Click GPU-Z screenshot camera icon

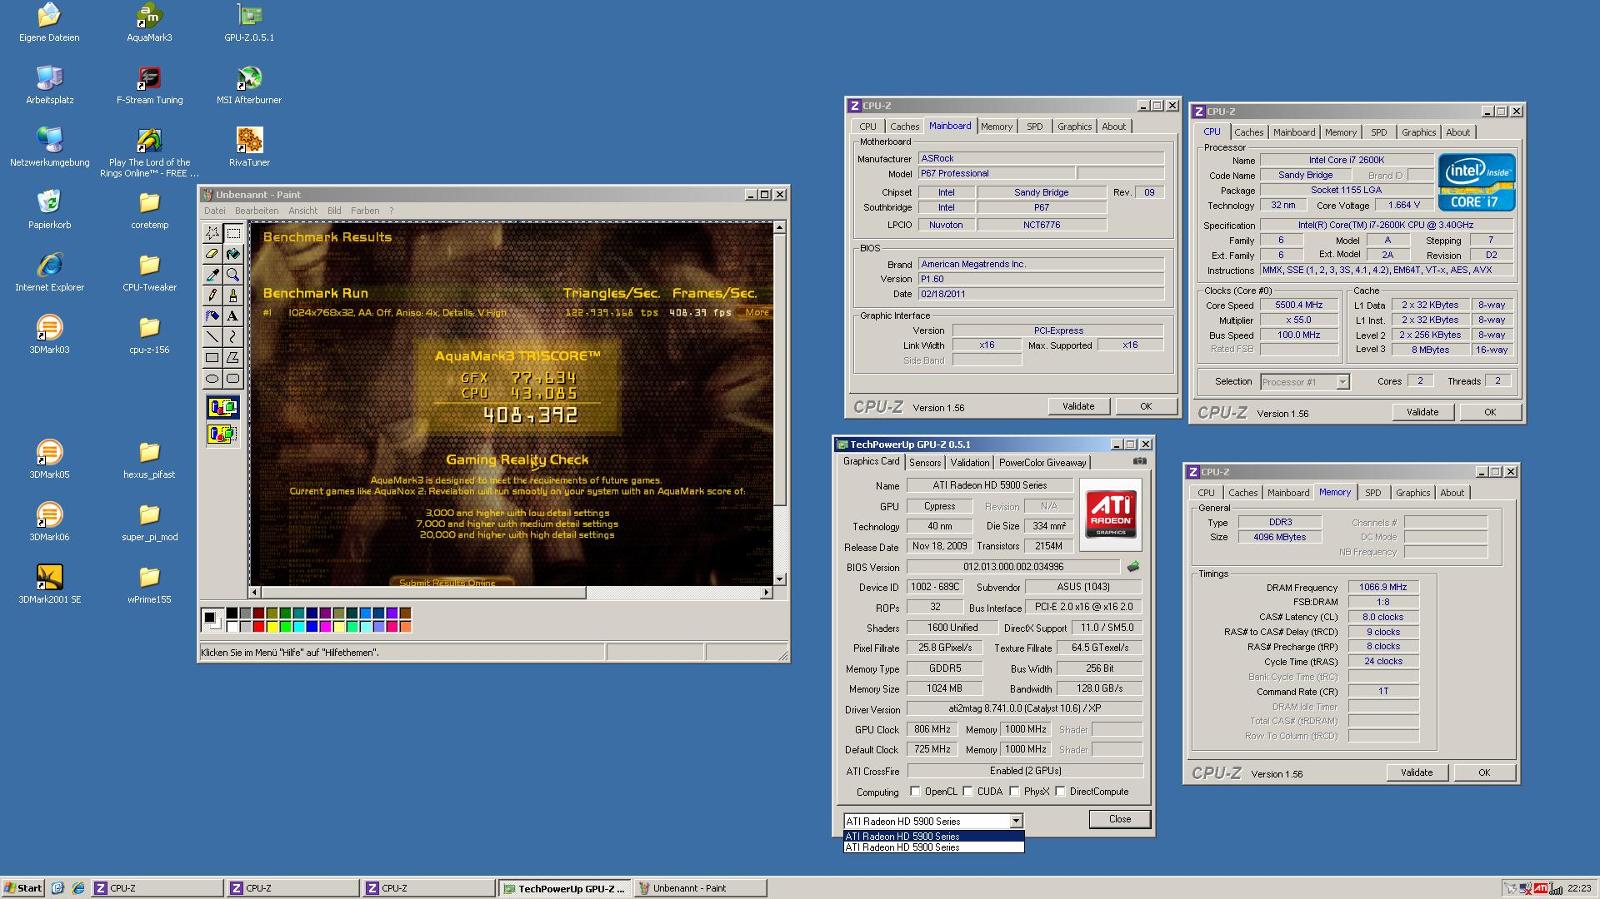[x=1139, y=461]
